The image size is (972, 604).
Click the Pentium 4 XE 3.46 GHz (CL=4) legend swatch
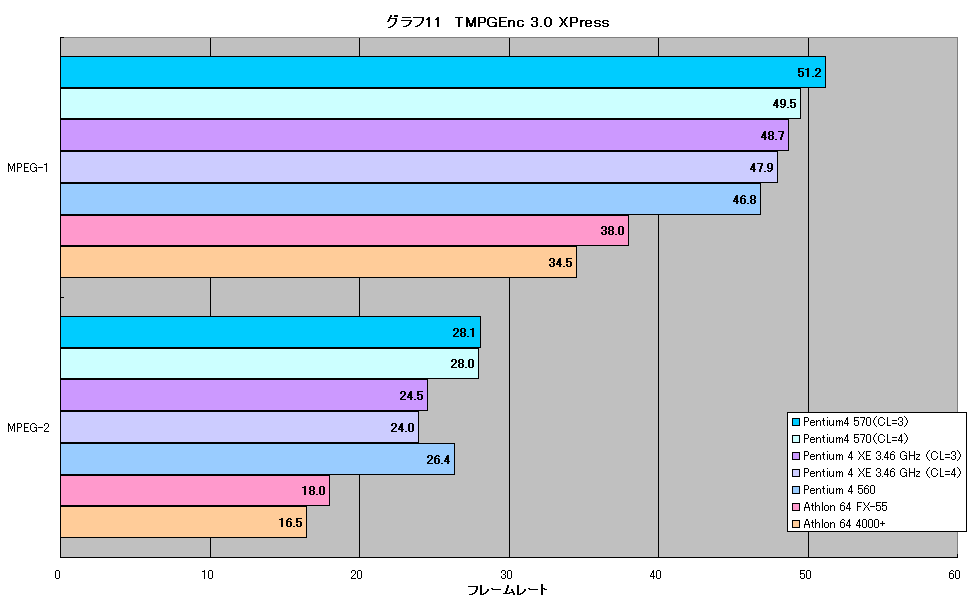pyautogui.click(x=796, y=473)
